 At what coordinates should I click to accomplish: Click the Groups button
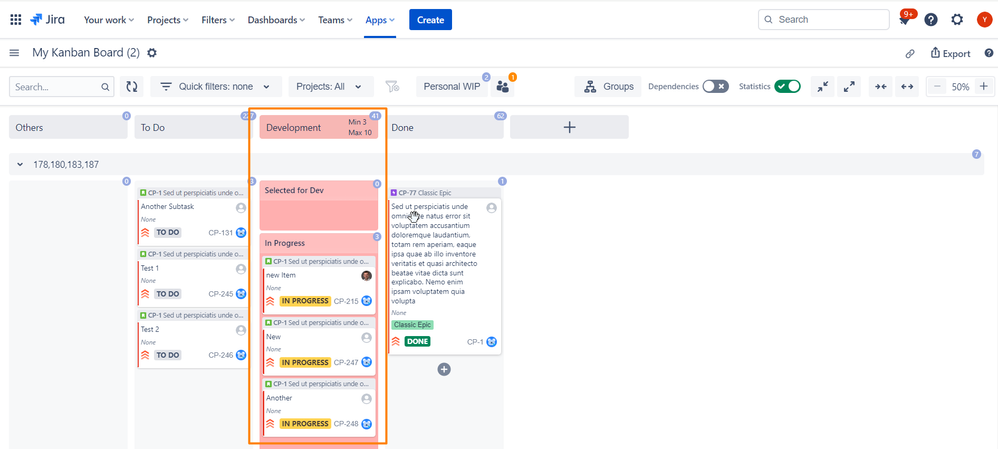click(x=609, y=87)
